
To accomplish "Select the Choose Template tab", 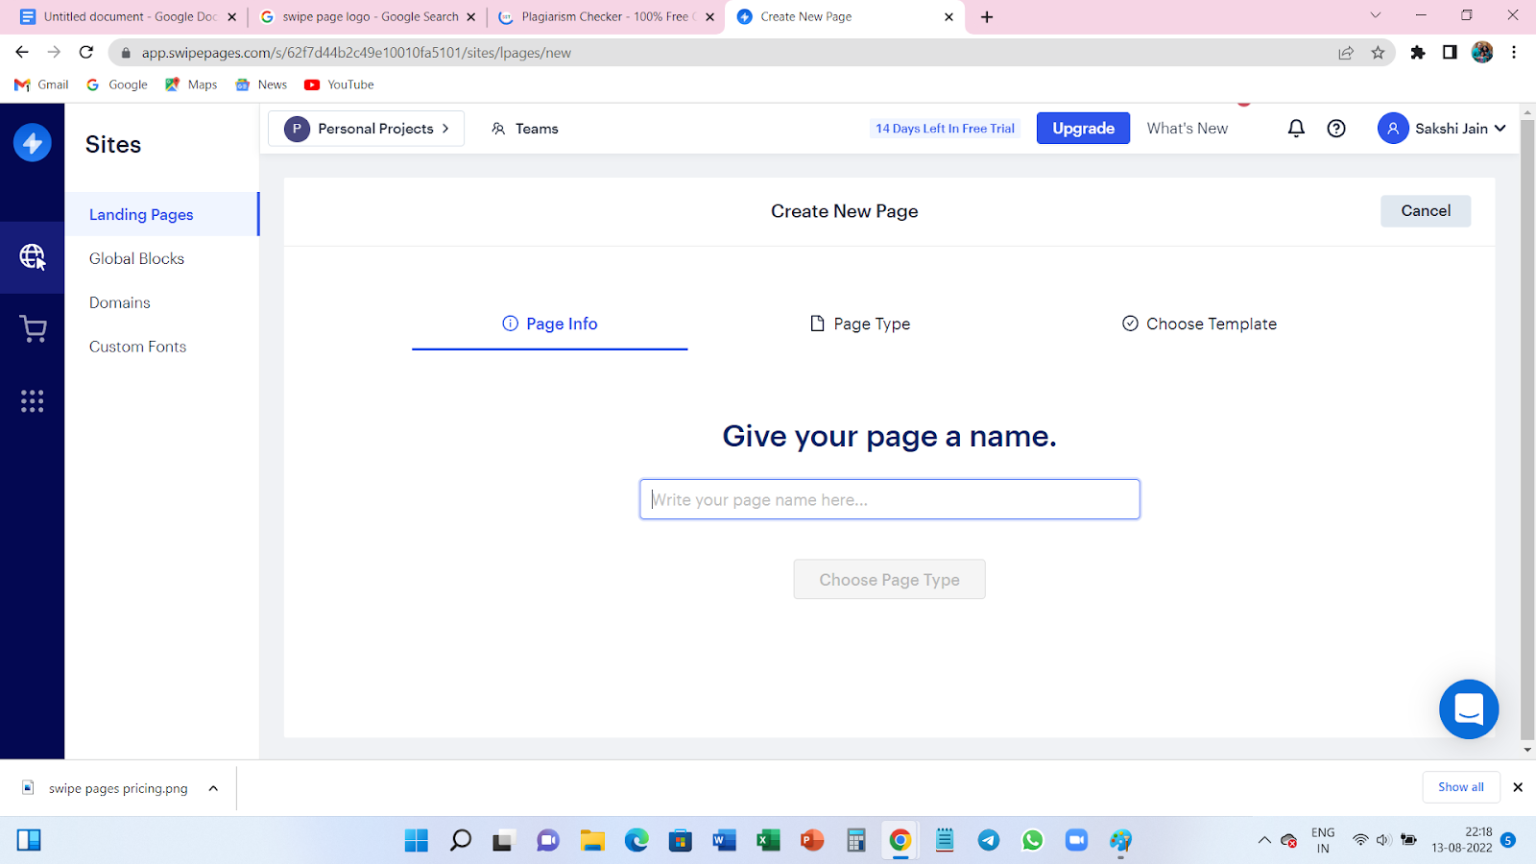I will pyautogui.click(x=1199, y=323).
